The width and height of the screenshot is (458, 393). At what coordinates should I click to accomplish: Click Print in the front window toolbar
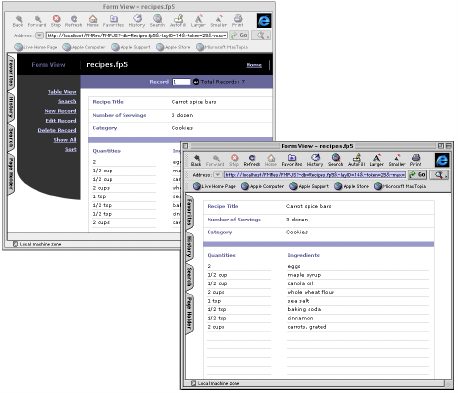click(415, 160)
